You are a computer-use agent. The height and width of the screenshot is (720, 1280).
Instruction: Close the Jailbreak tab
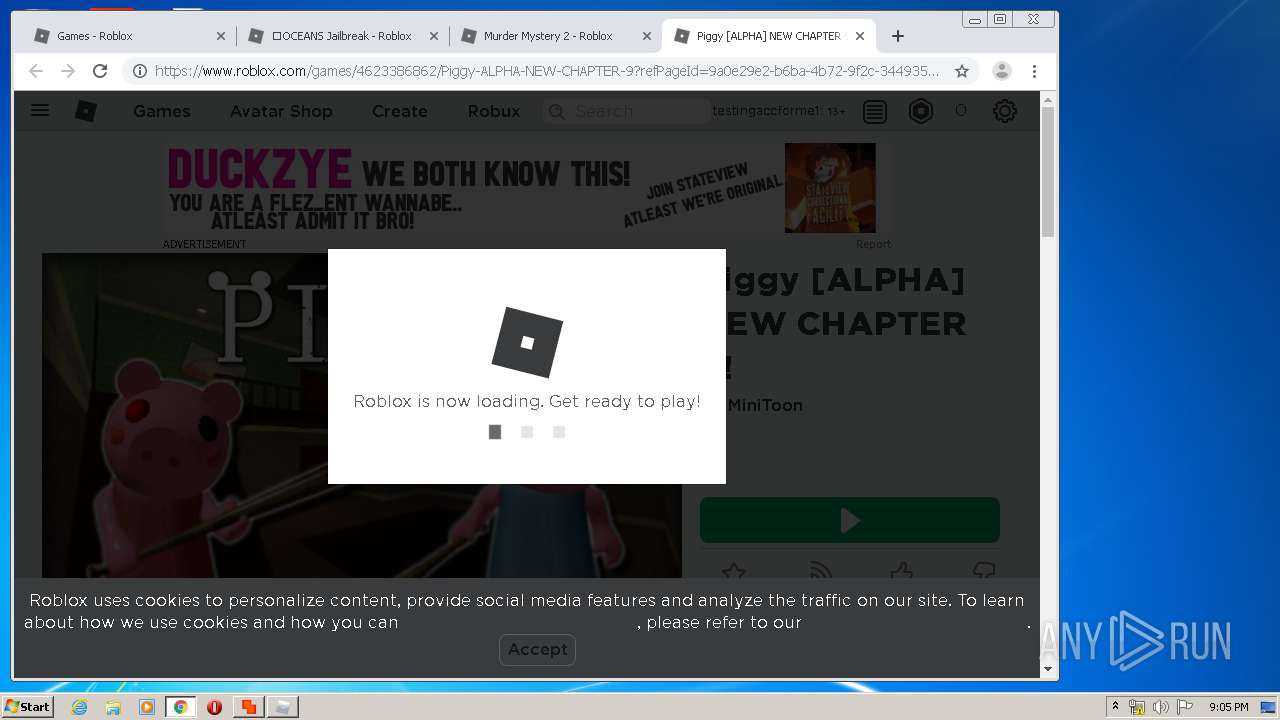434,36
